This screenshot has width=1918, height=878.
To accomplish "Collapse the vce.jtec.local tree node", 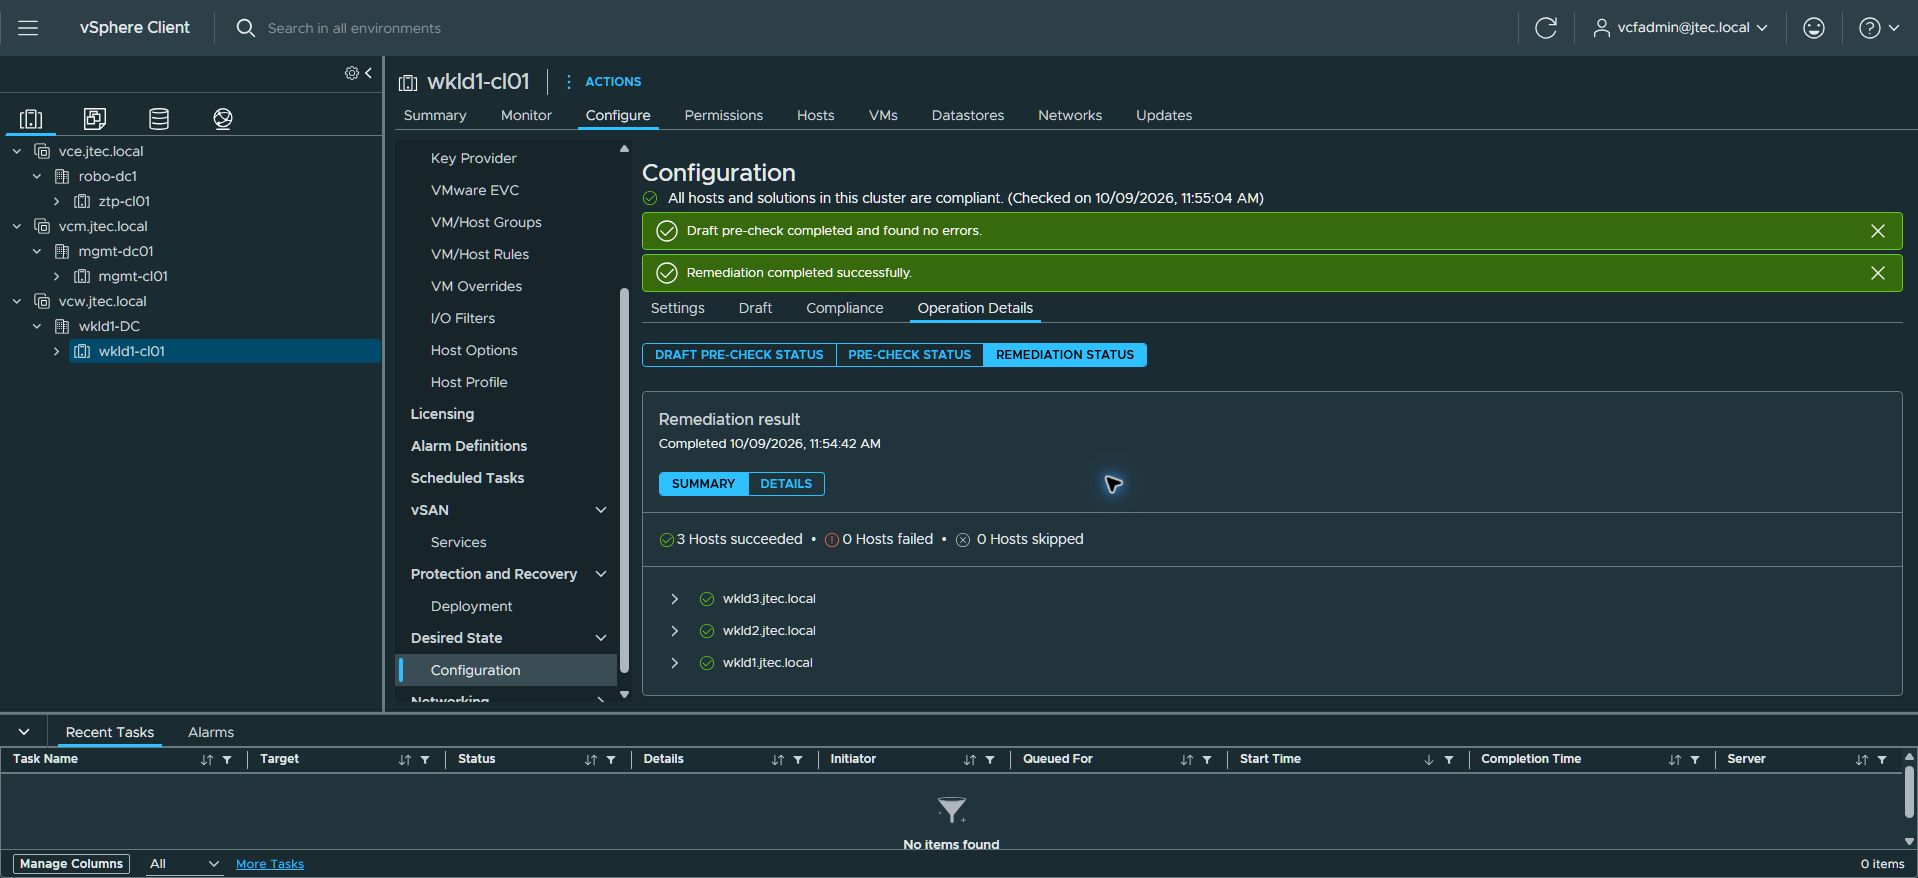I will (x=17, y=152).
